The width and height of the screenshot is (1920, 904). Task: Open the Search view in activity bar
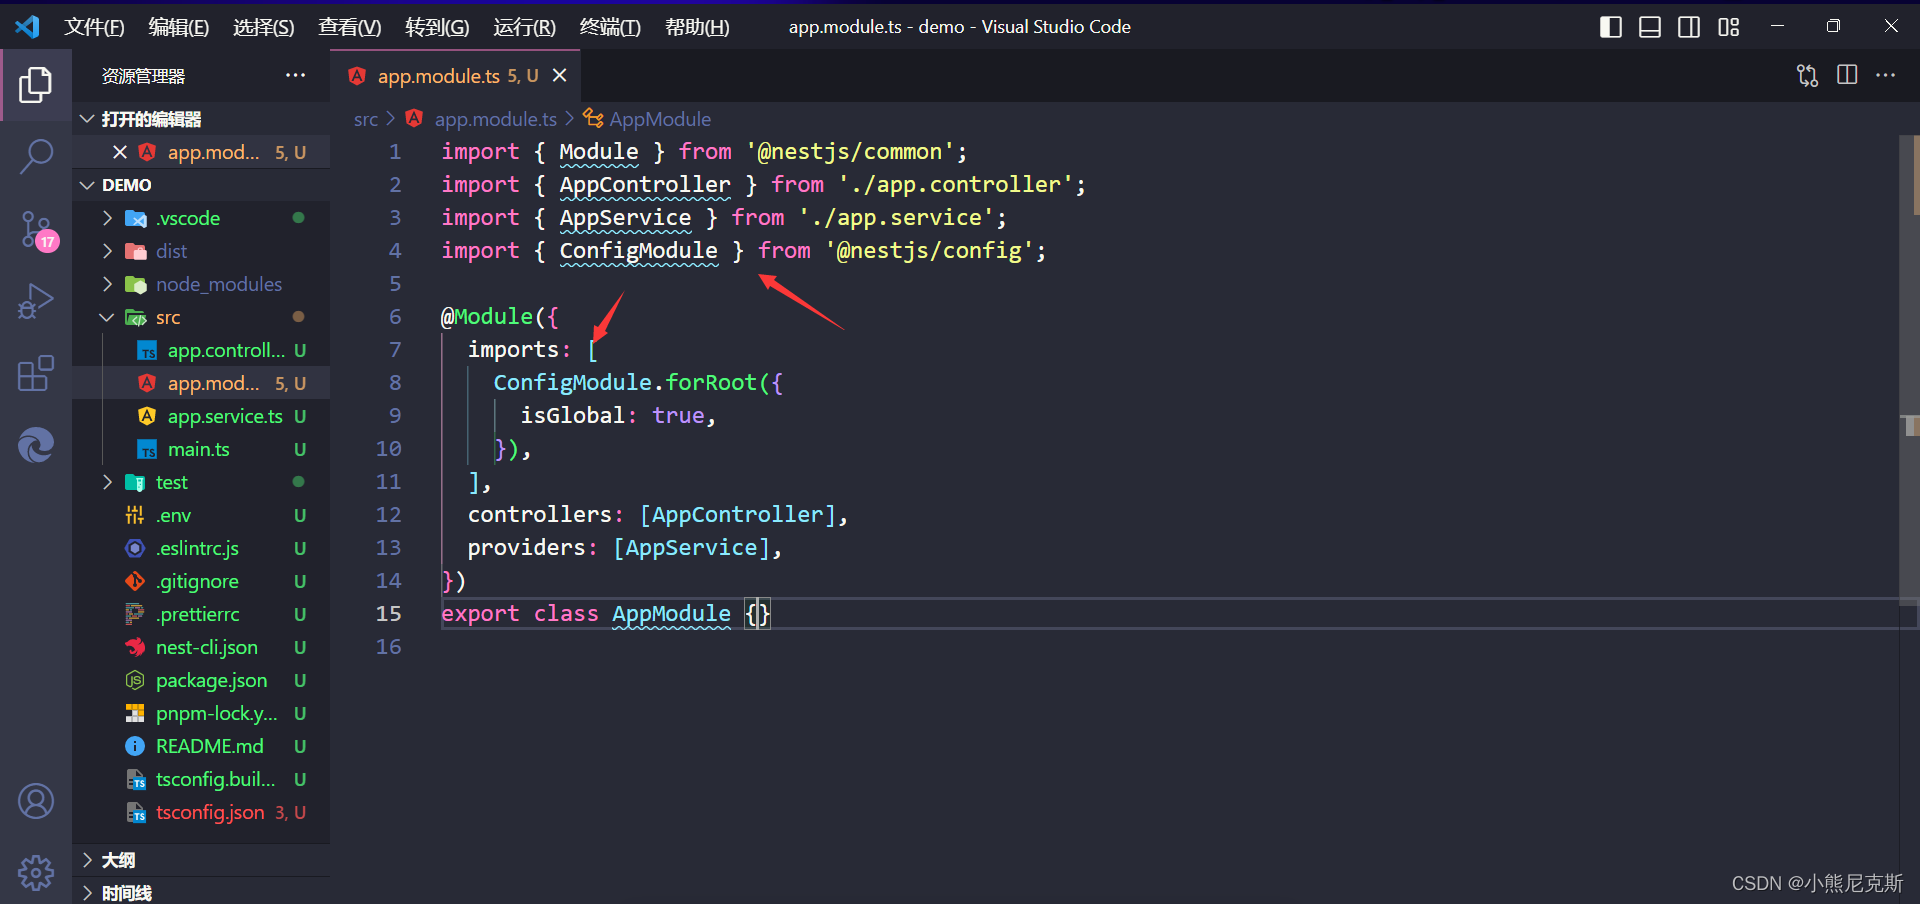[36, 157]
